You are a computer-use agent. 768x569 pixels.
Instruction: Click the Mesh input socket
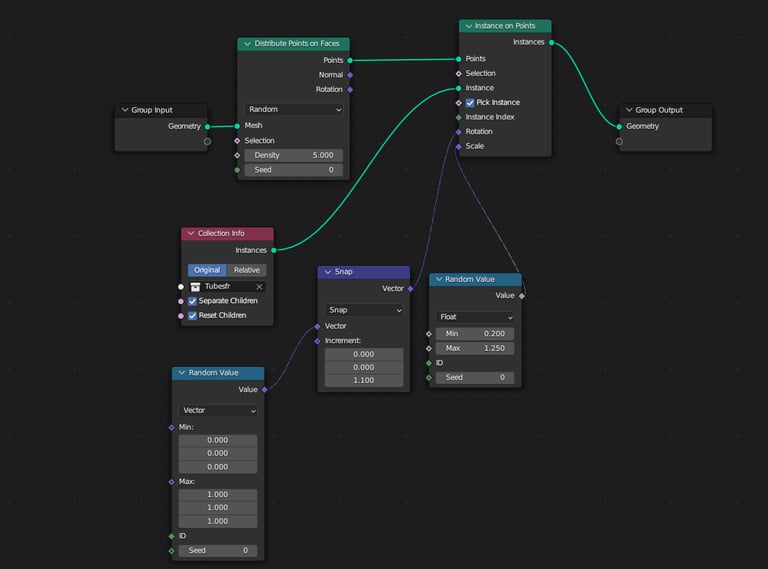(238, 126)
